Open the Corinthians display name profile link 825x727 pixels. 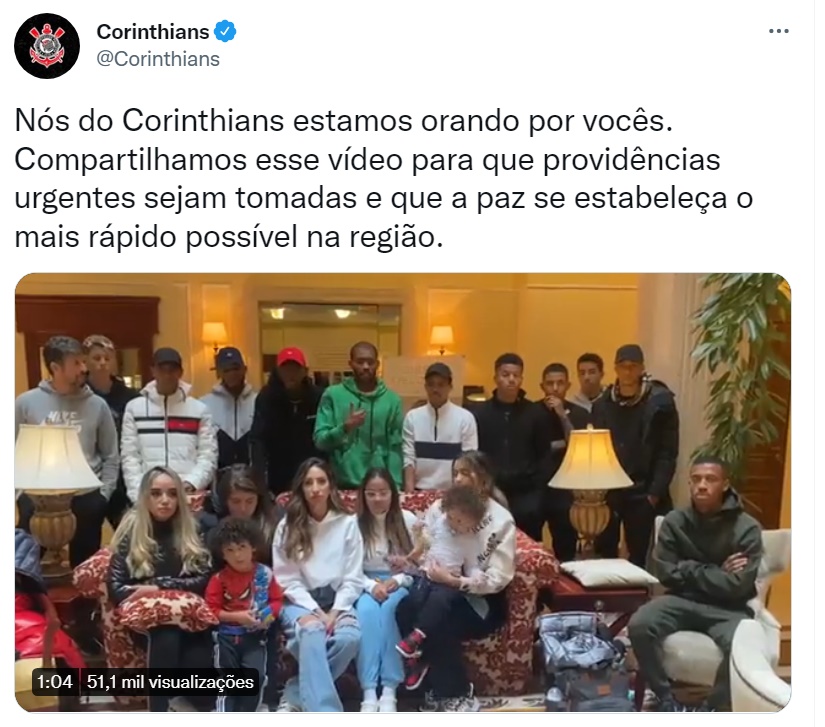(x=153, y=32)
